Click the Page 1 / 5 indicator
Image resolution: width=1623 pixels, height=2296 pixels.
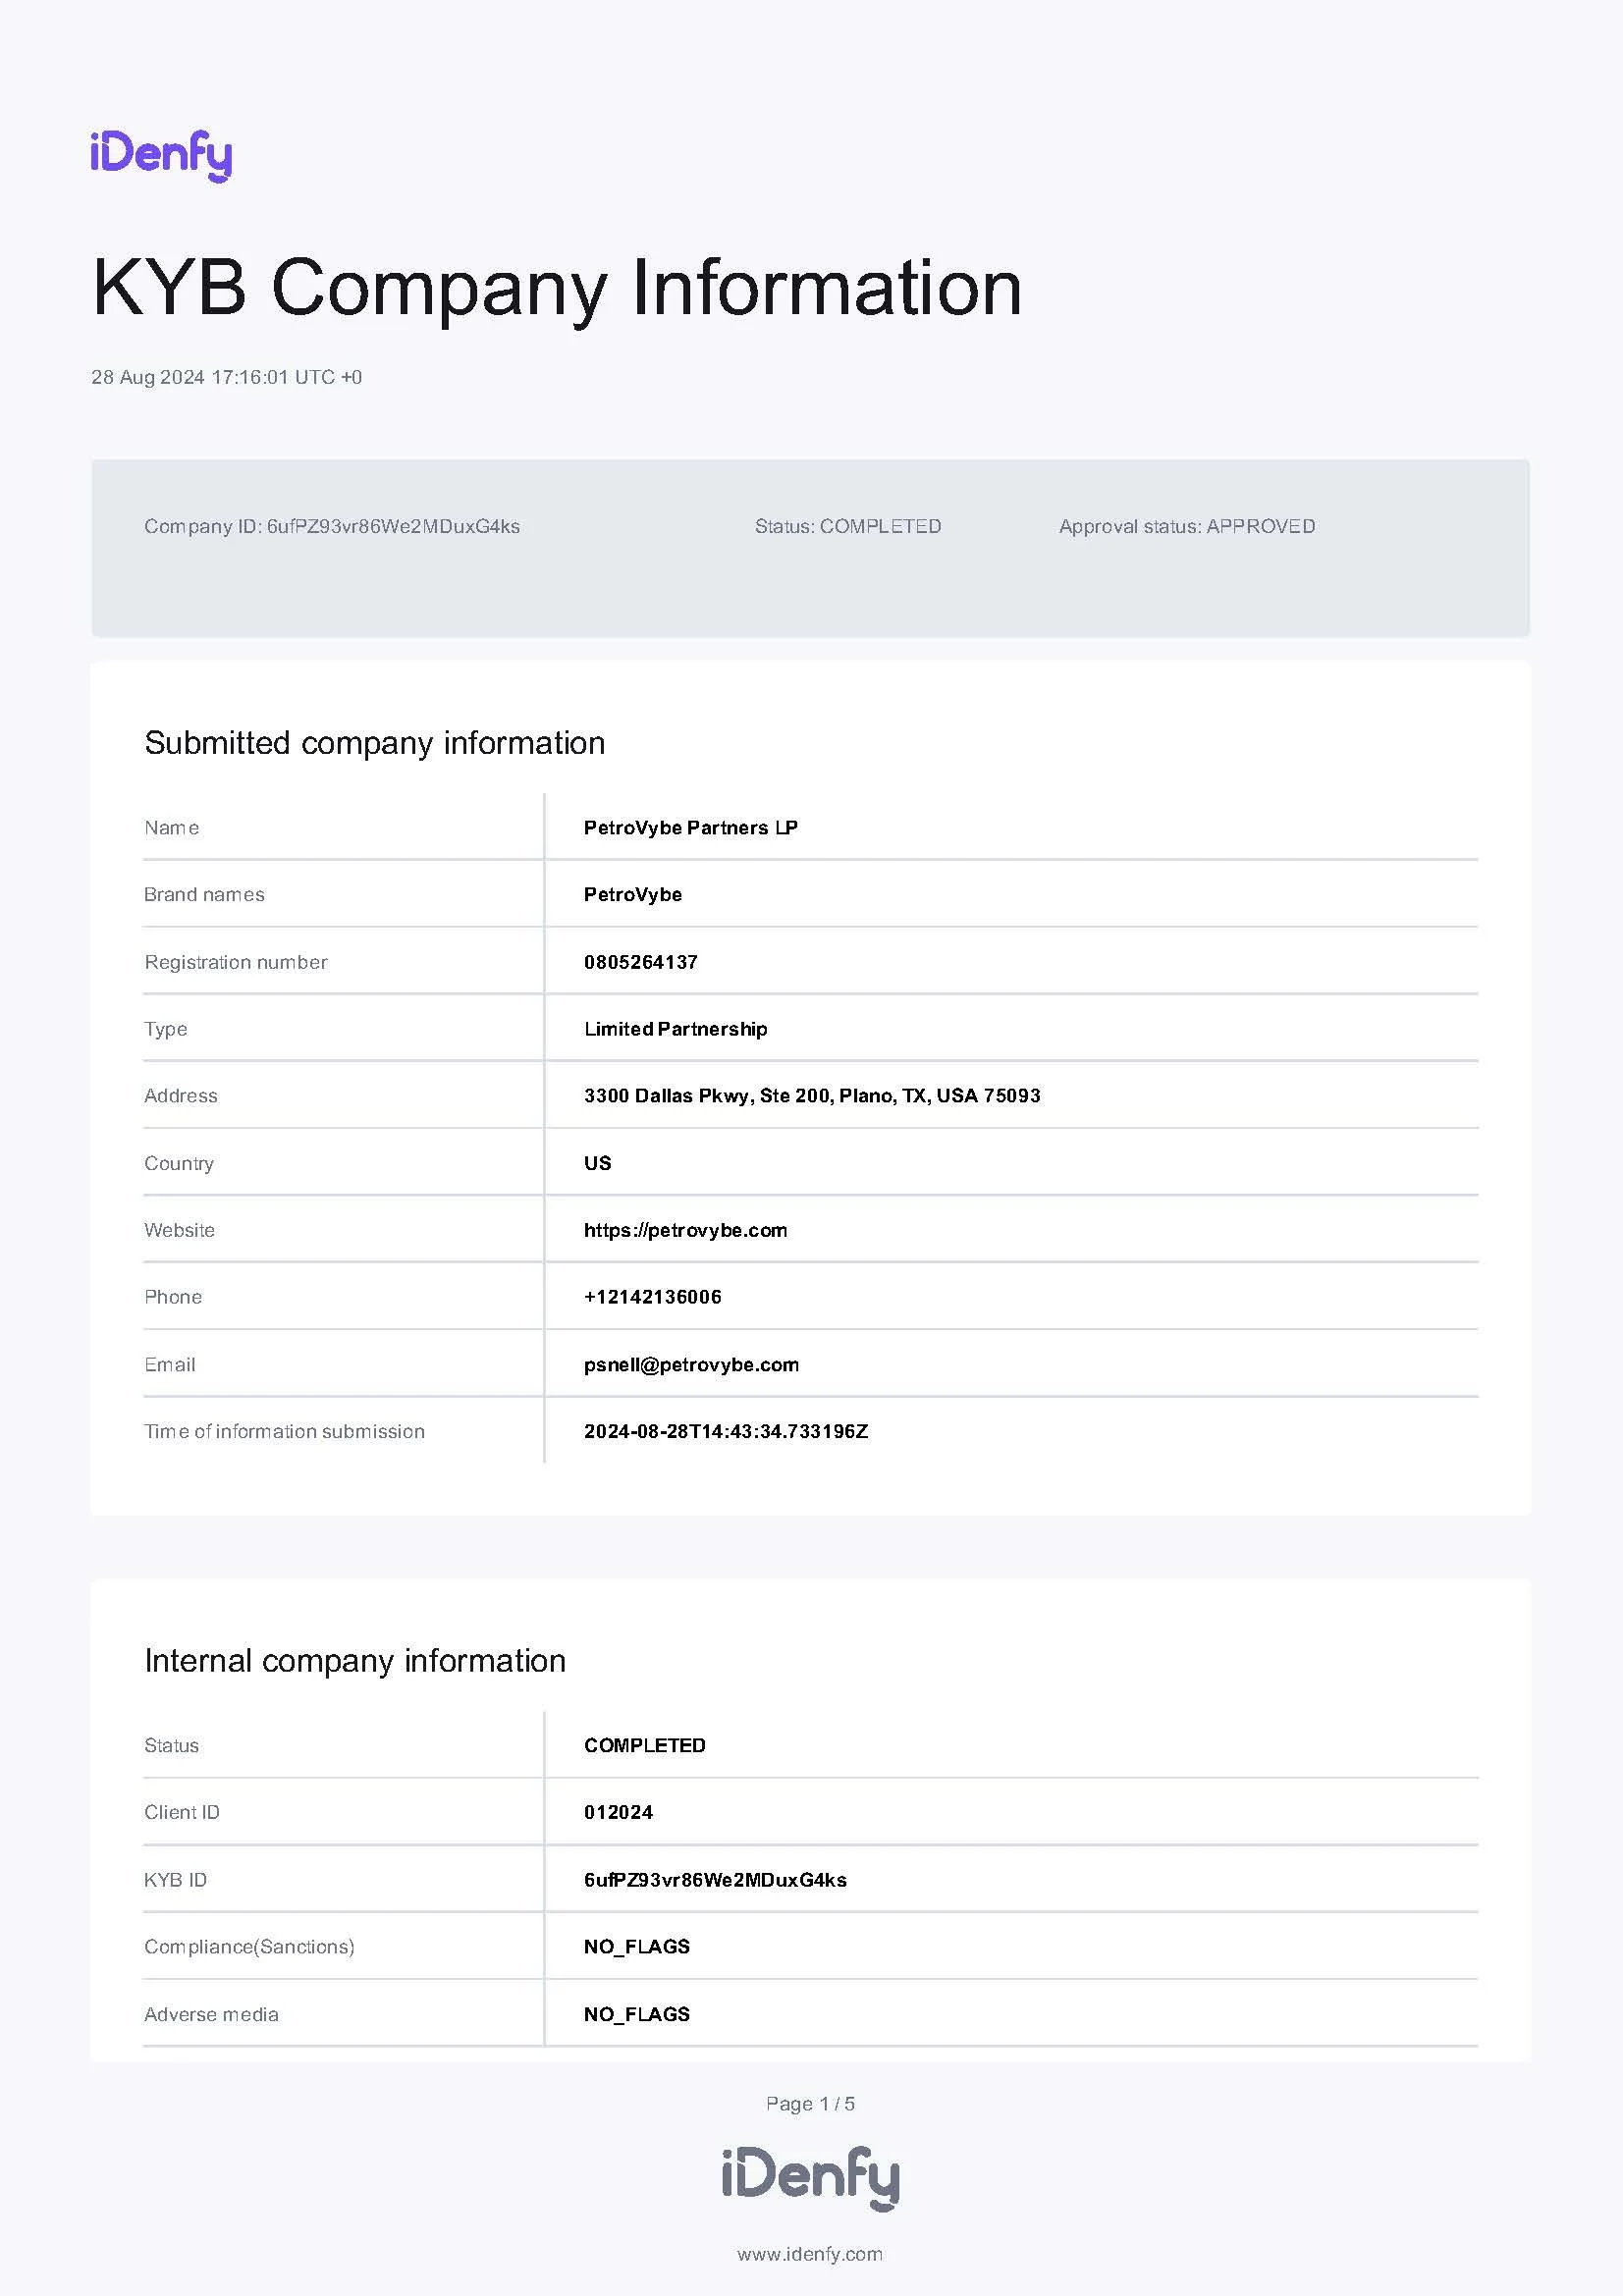point(810,2104)
